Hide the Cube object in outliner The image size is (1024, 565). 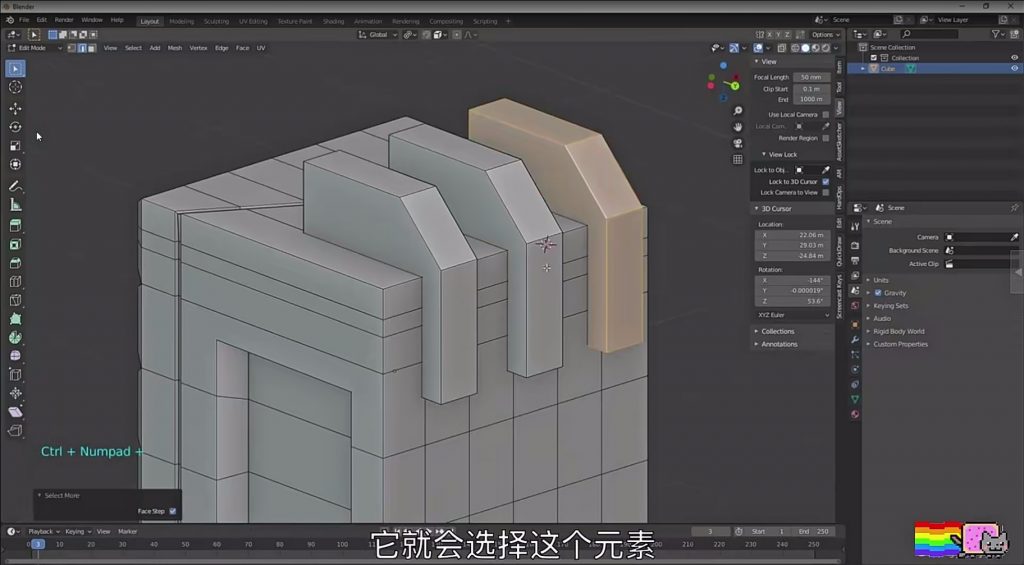[x=1014, y=69]
